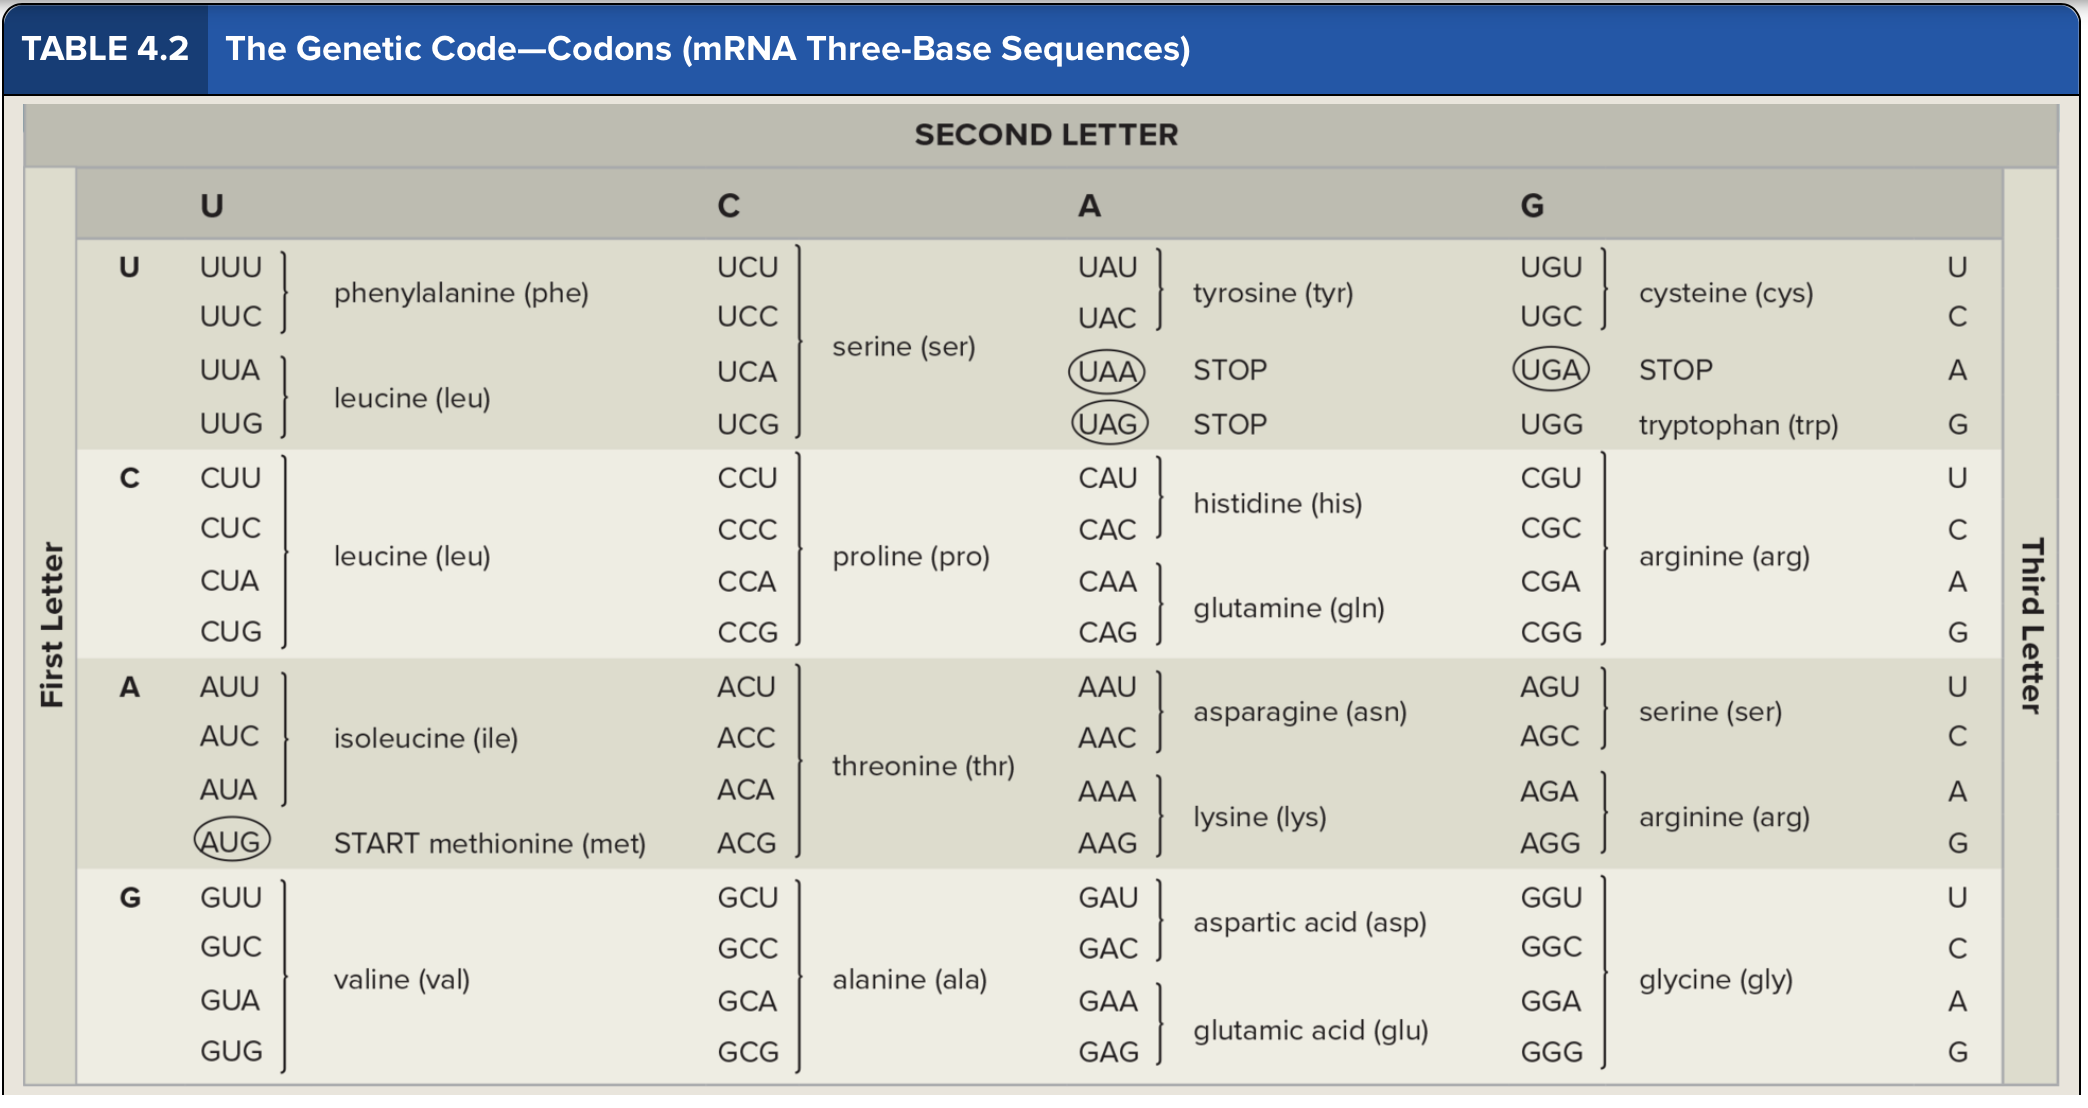Viewport: 2088px width, 1108px height.
Task: Click the row header G first letter
Action: pyautogui.click(x=130, y=898)
